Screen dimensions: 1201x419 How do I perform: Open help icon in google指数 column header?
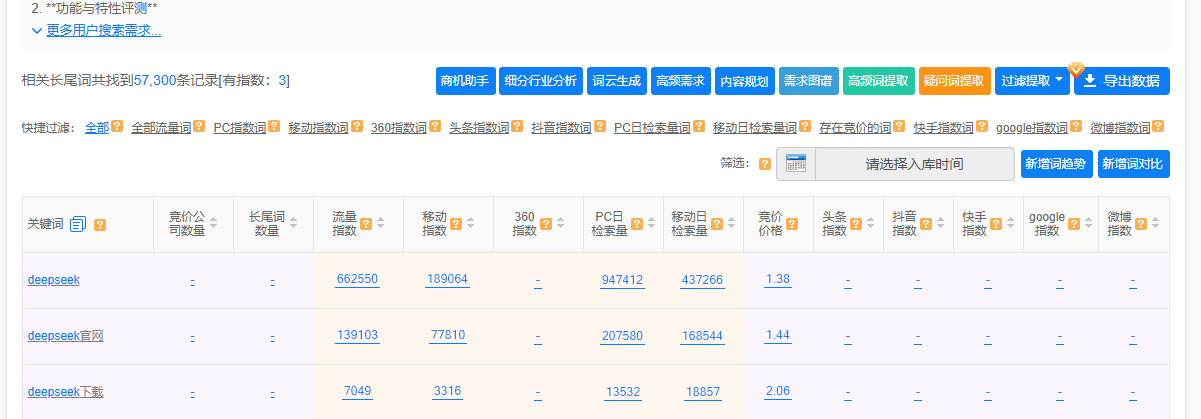pyautogui.click(x=1074, y=224)
